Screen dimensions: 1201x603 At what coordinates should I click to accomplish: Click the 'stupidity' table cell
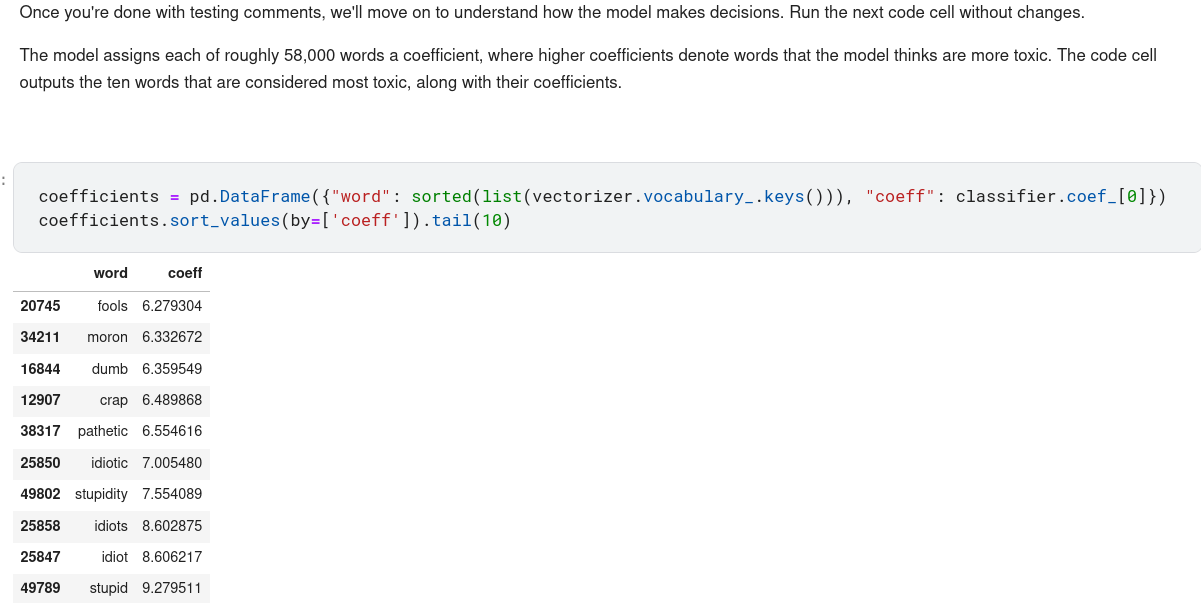[x=101, y=494]
